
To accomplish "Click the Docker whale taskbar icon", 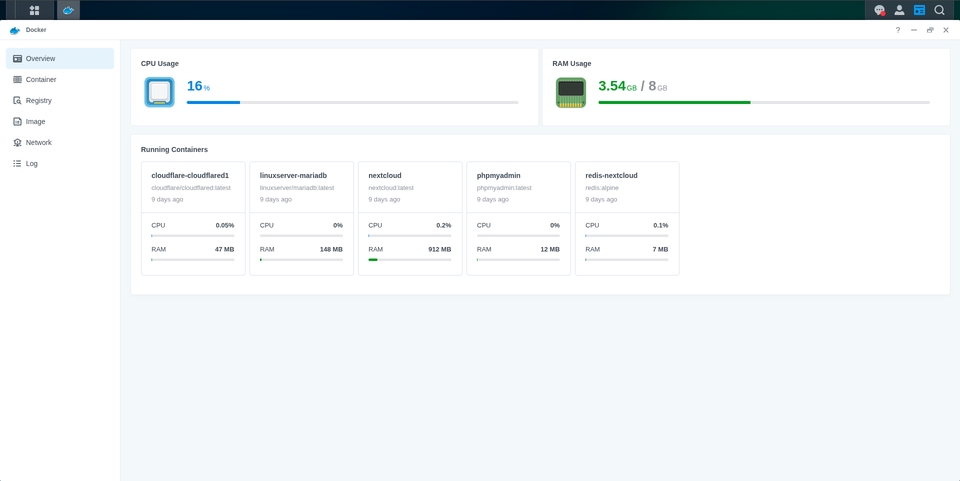I will (x=69, y=10).
